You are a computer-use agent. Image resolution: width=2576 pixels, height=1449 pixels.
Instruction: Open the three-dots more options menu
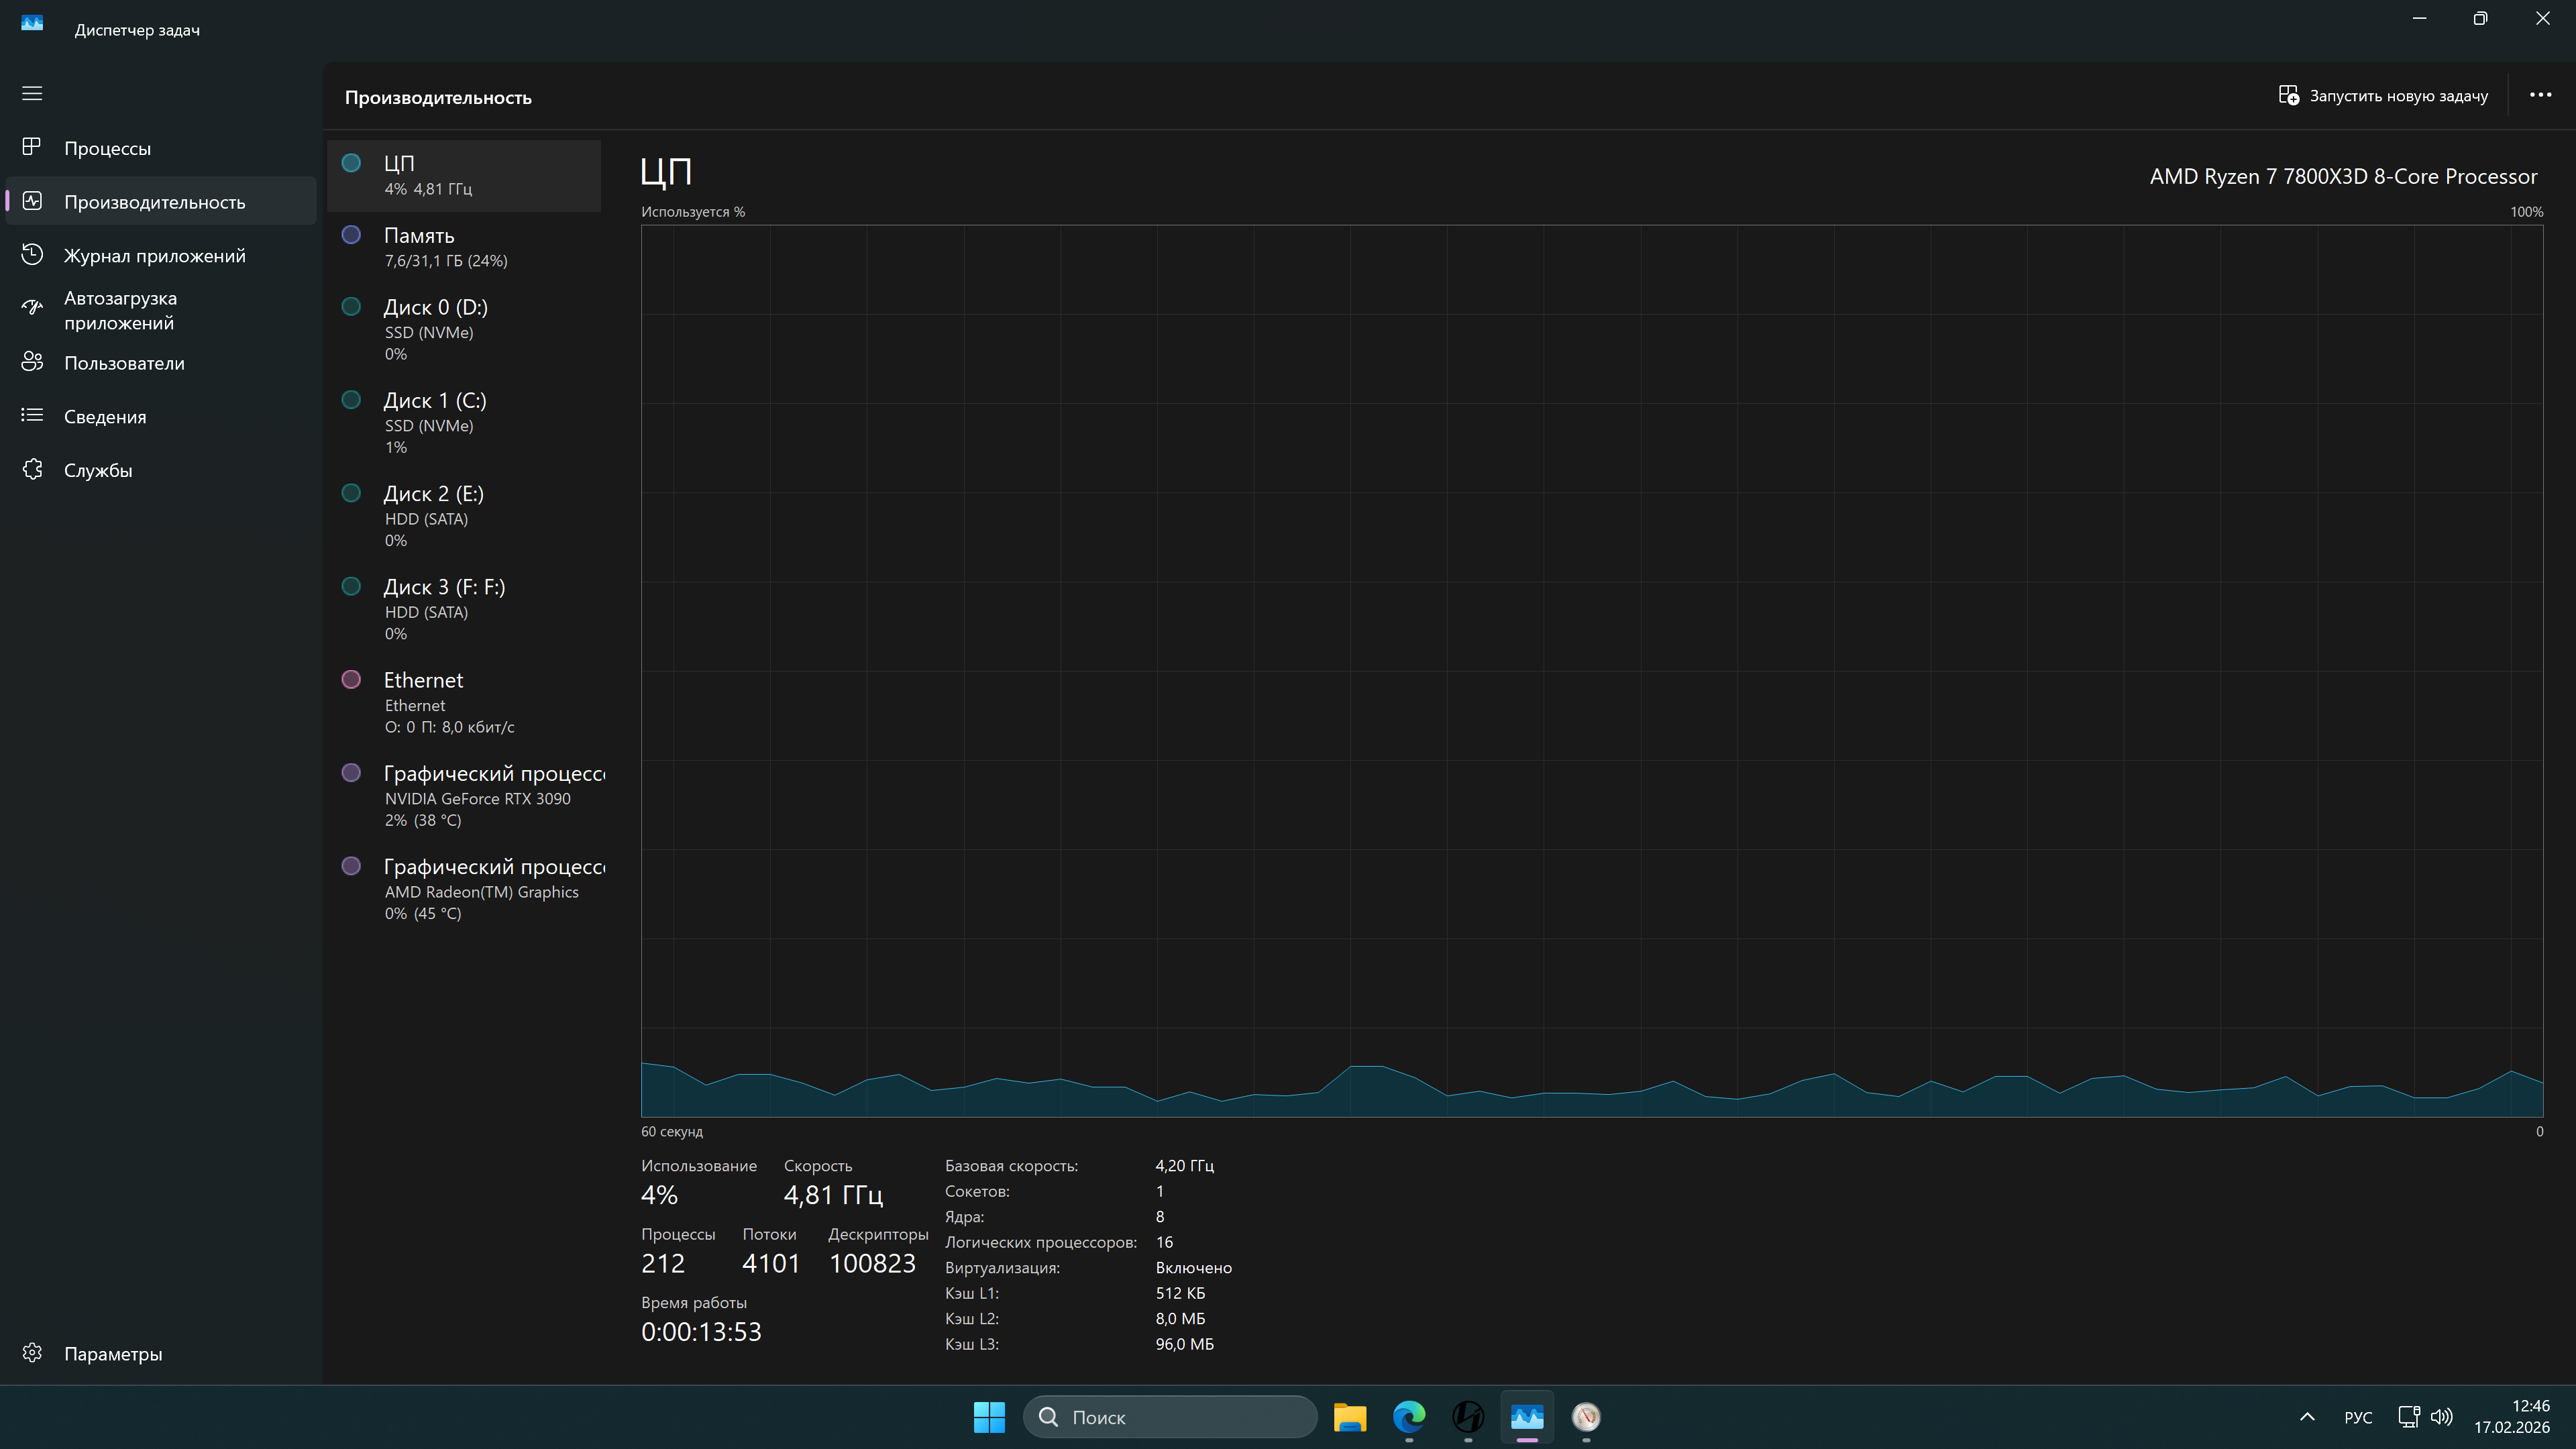point(2540,96)
